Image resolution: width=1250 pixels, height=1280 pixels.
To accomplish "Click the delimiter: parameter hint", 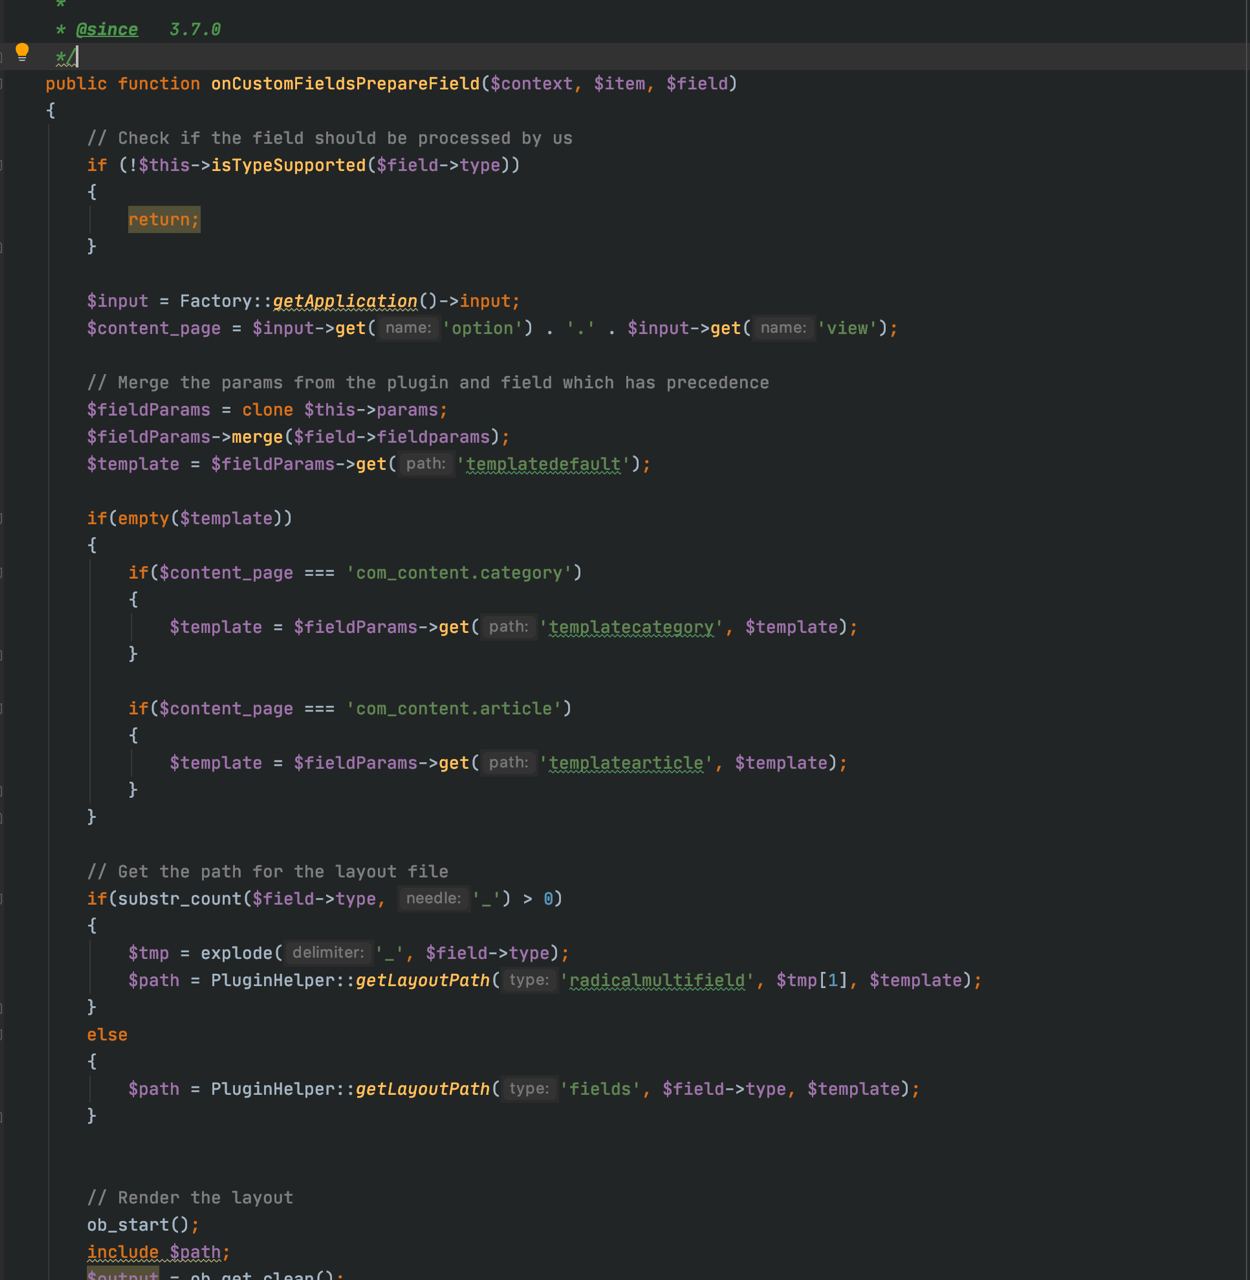I will pos(328,953).
